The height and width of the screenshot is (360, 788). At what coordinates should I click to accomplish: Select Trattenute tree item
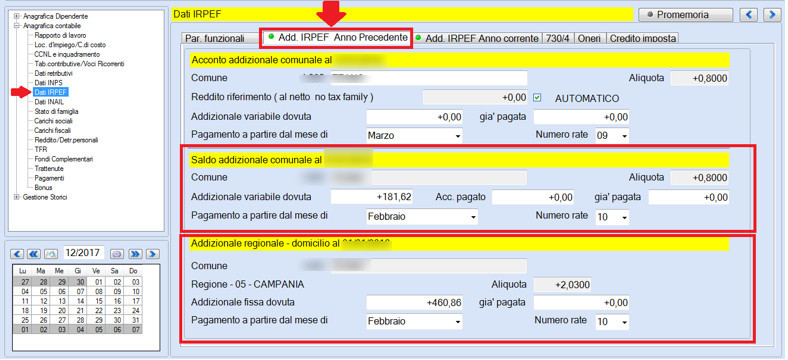(x=49, y=168)
